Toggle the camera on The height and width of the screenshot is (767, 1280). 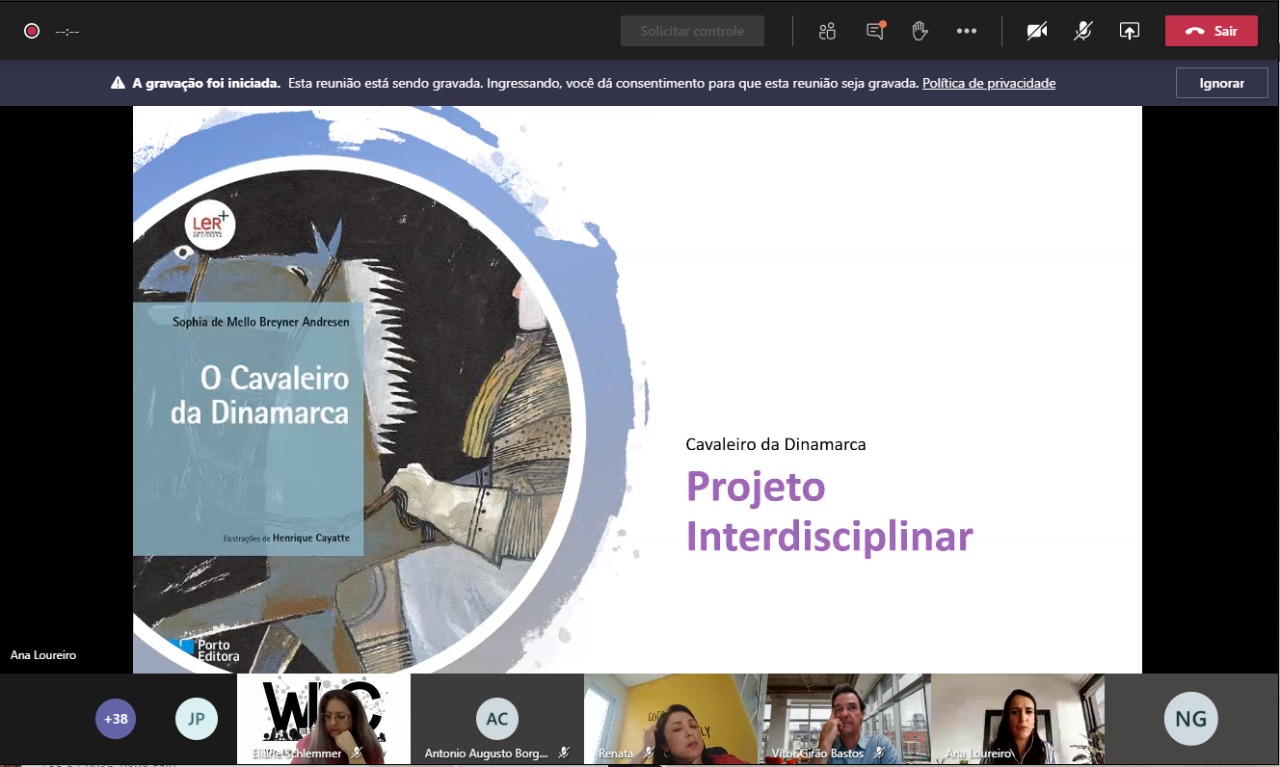(x=1037, y=31)
